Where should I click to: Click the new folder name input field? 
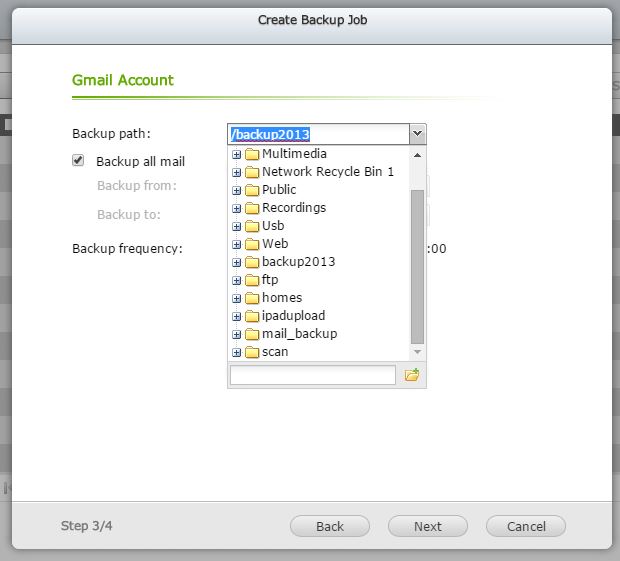coord(312,374)
